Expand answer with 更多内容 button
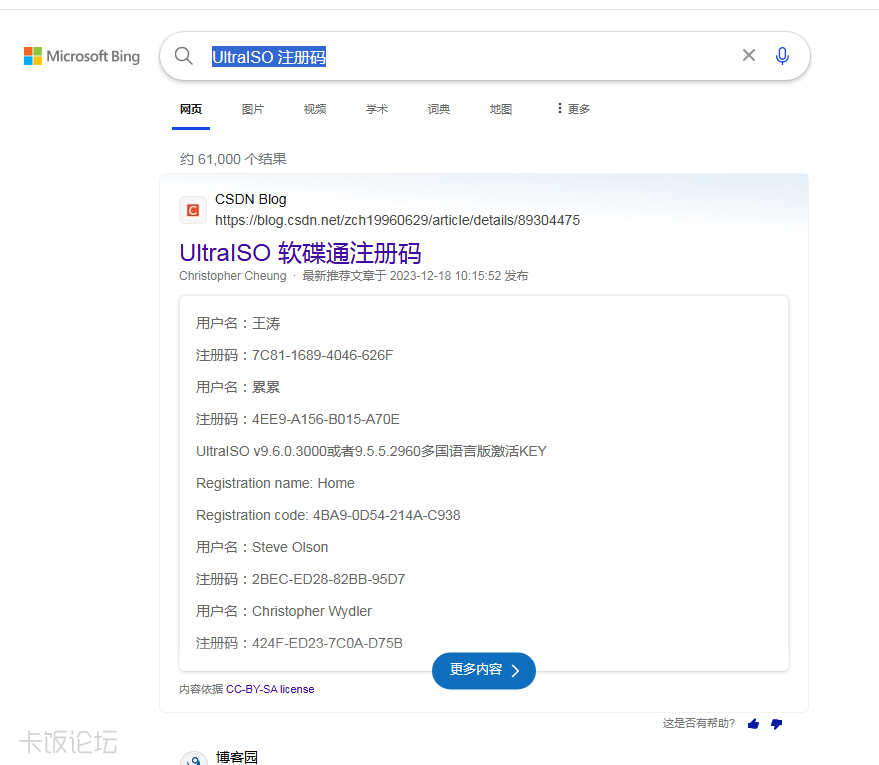 484,670
